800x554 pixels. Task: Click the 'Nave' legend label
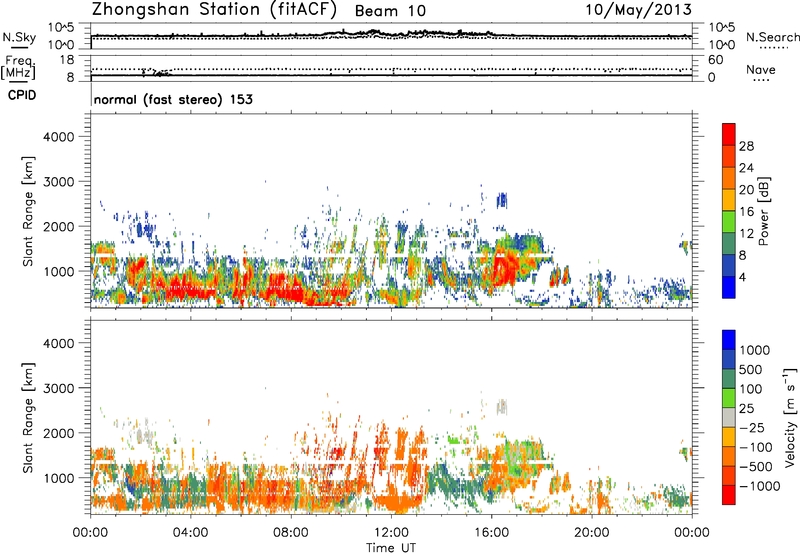(761, 70)
